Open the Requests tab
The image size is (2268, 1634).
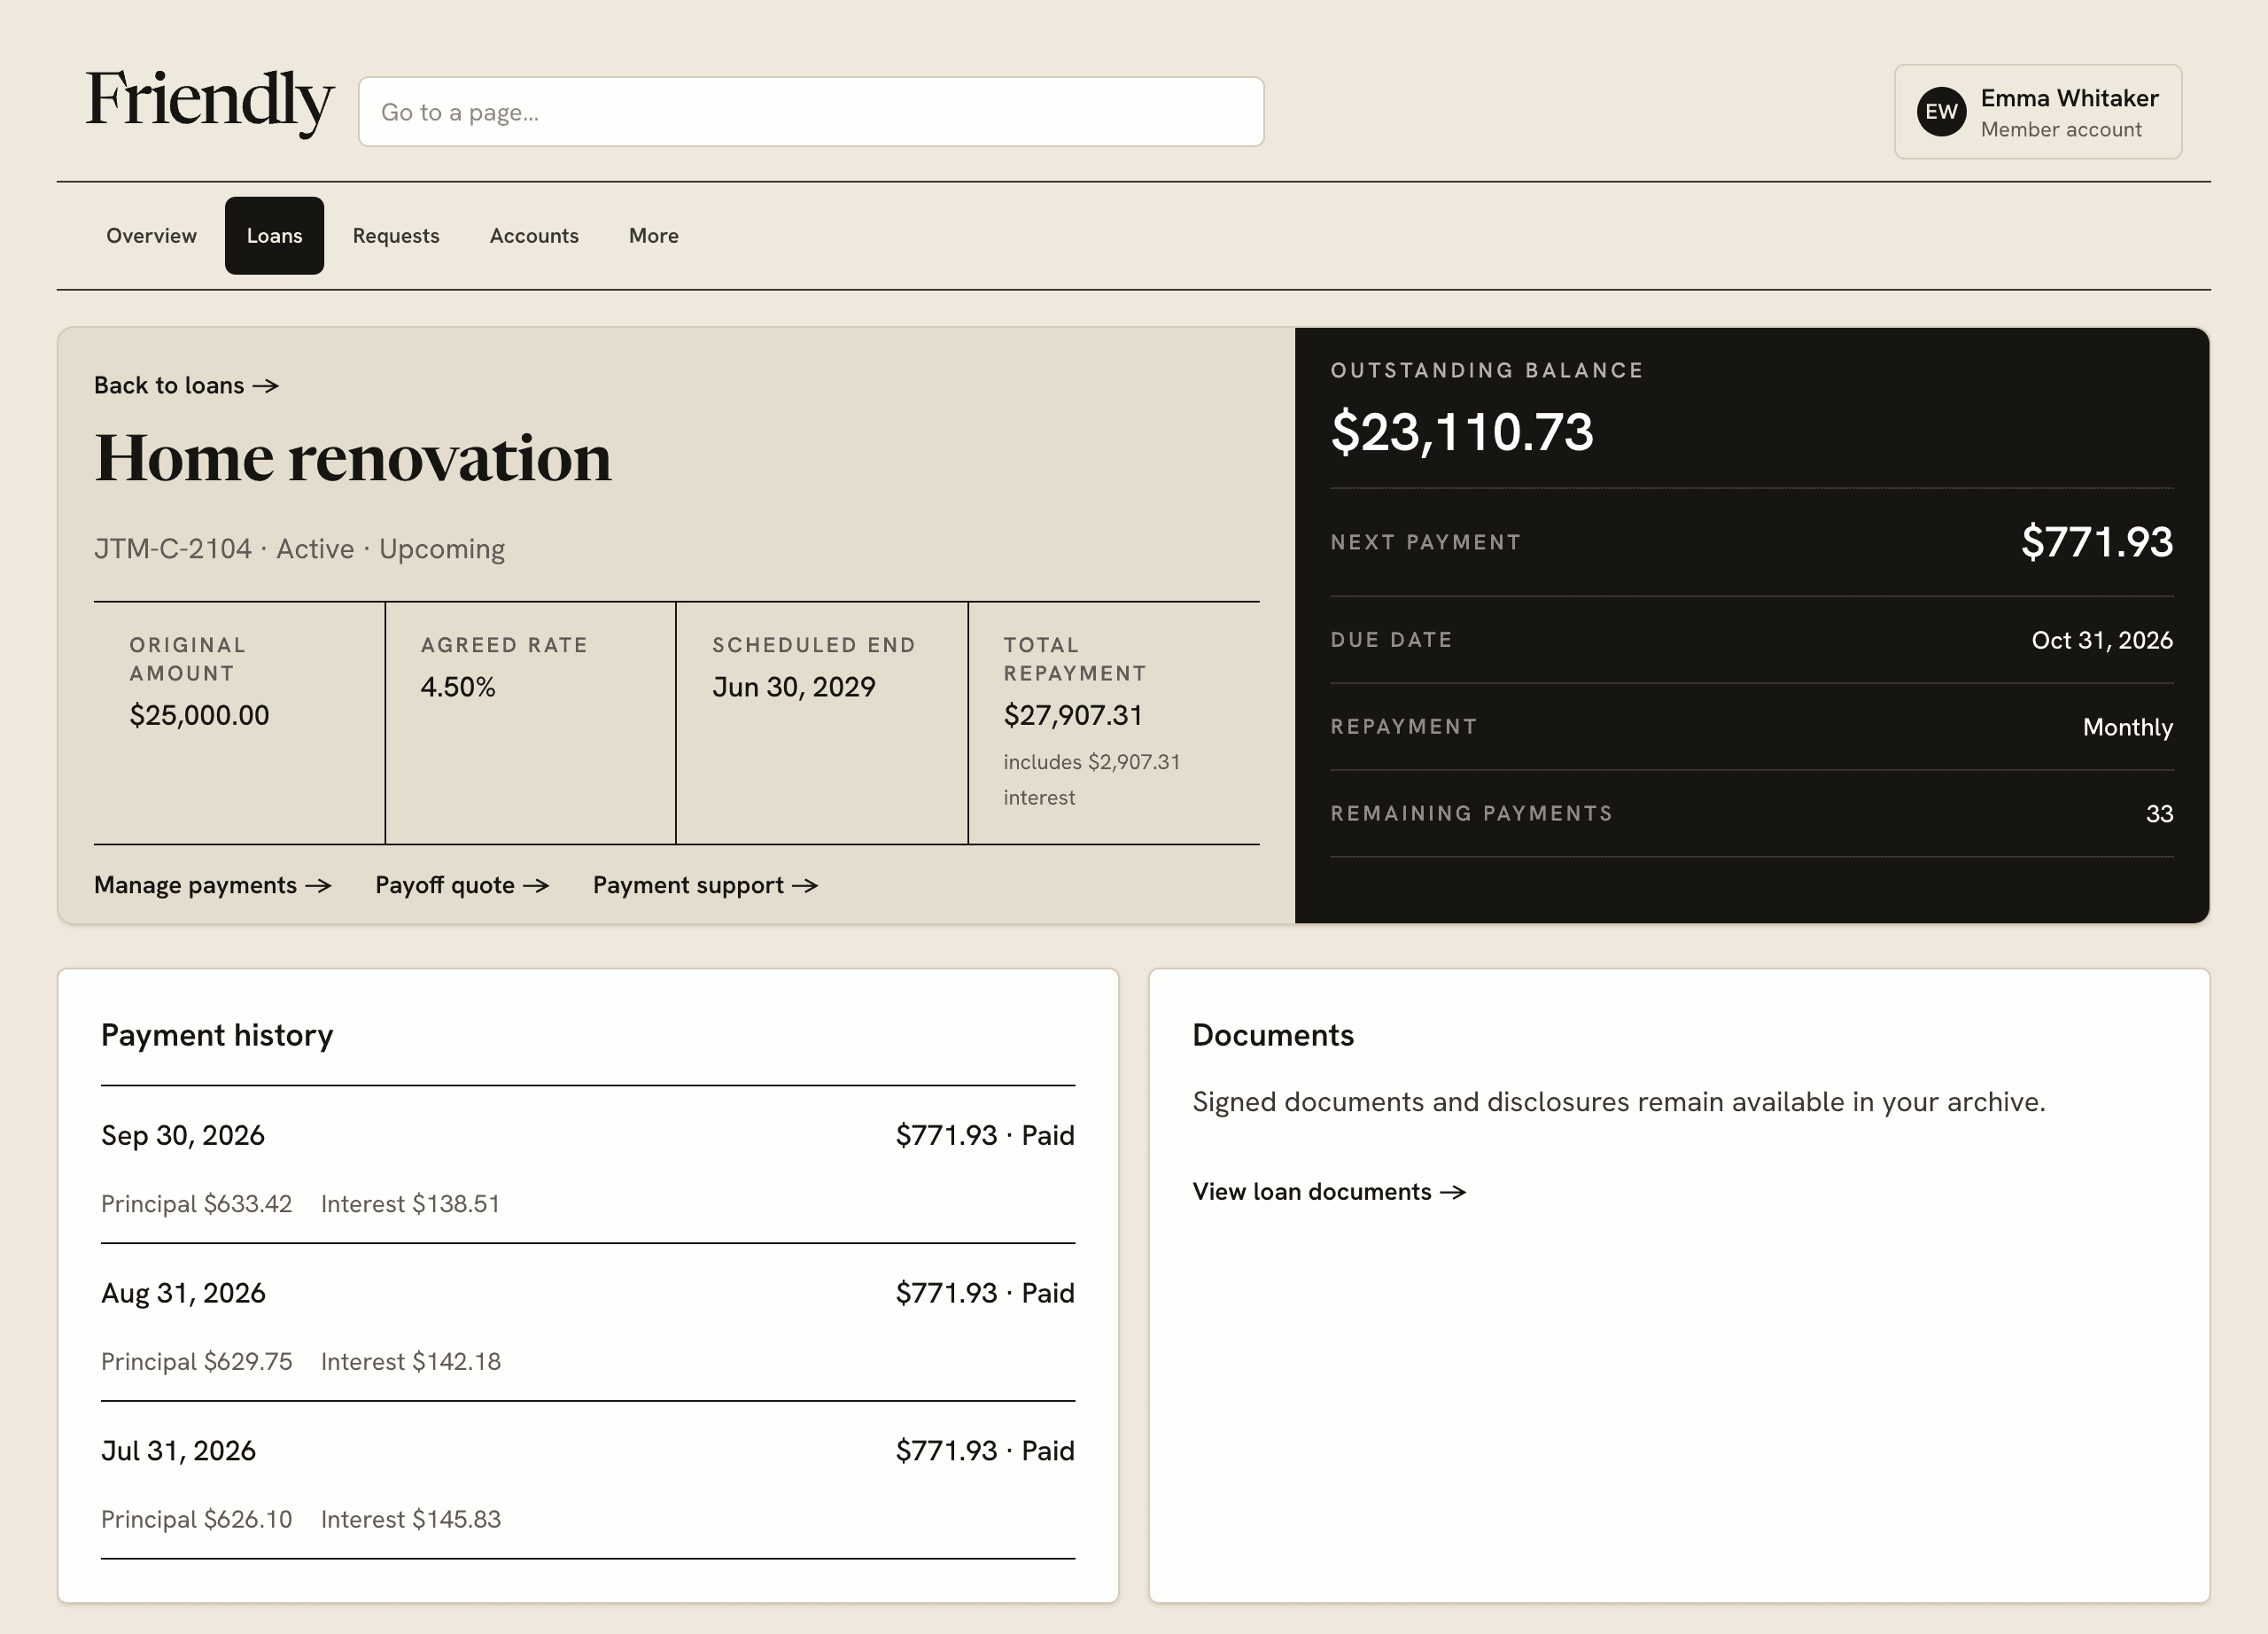pos(396,236)
